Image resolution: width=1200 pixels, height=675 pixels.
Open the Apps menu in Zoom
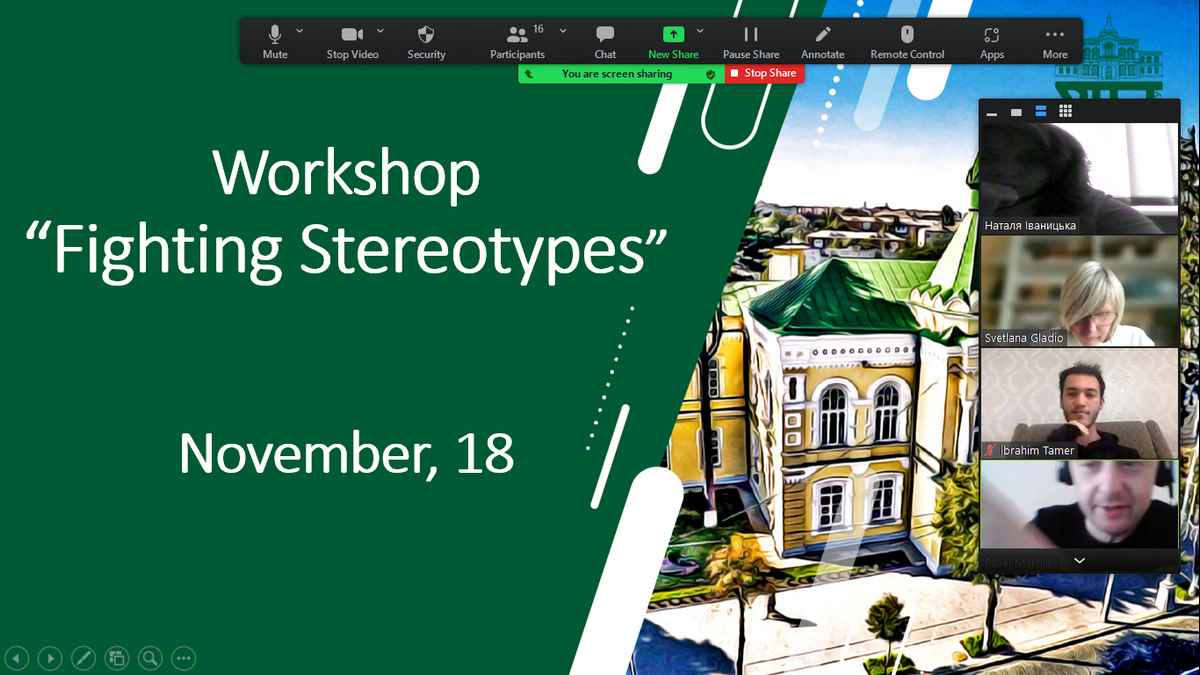(x=992, y=41)
